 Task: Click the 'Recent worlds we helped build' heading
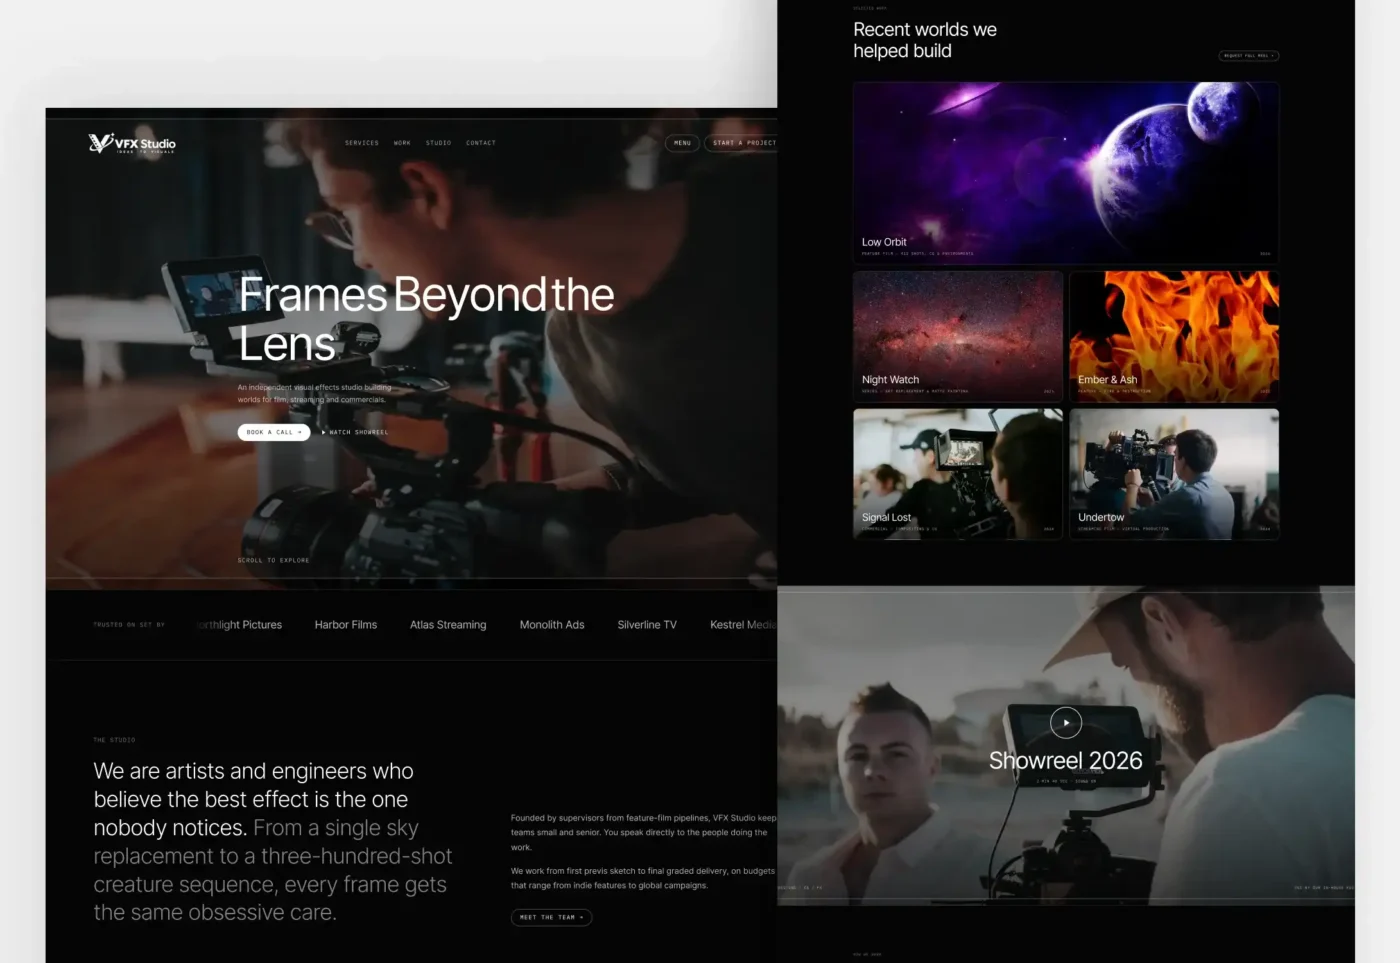925,40
